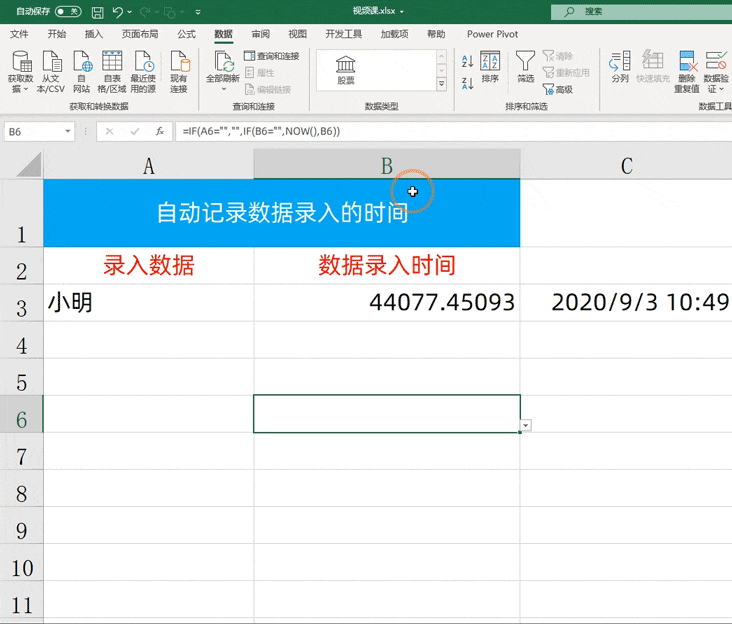Select column C header
Image resolution: width=732 pixels, height=624 pixels.
pos(626,164)
